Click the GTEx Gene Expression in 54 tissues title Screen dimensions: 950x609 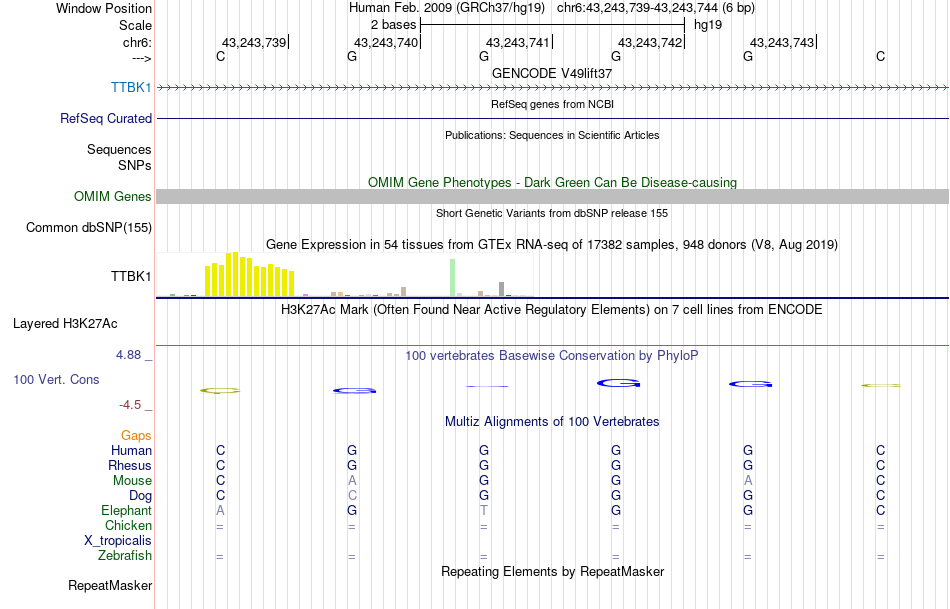click(x=552, y=245)
